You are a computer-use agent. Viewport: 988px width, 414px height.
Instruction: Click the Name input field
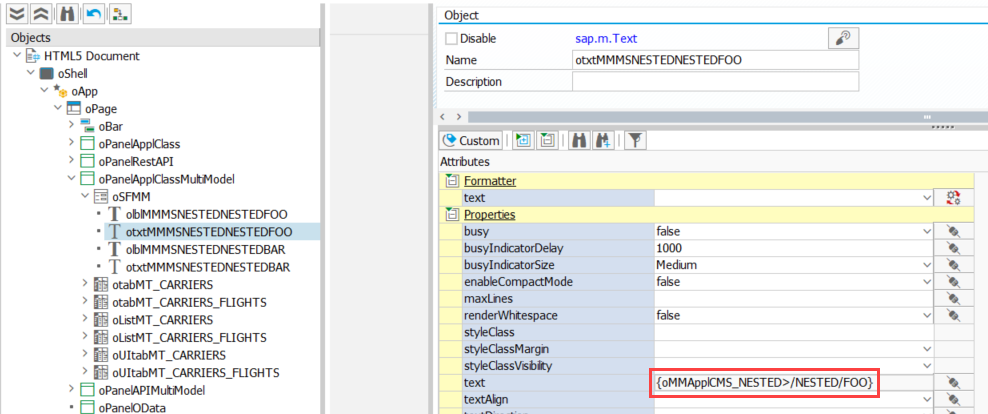[715, 60]
